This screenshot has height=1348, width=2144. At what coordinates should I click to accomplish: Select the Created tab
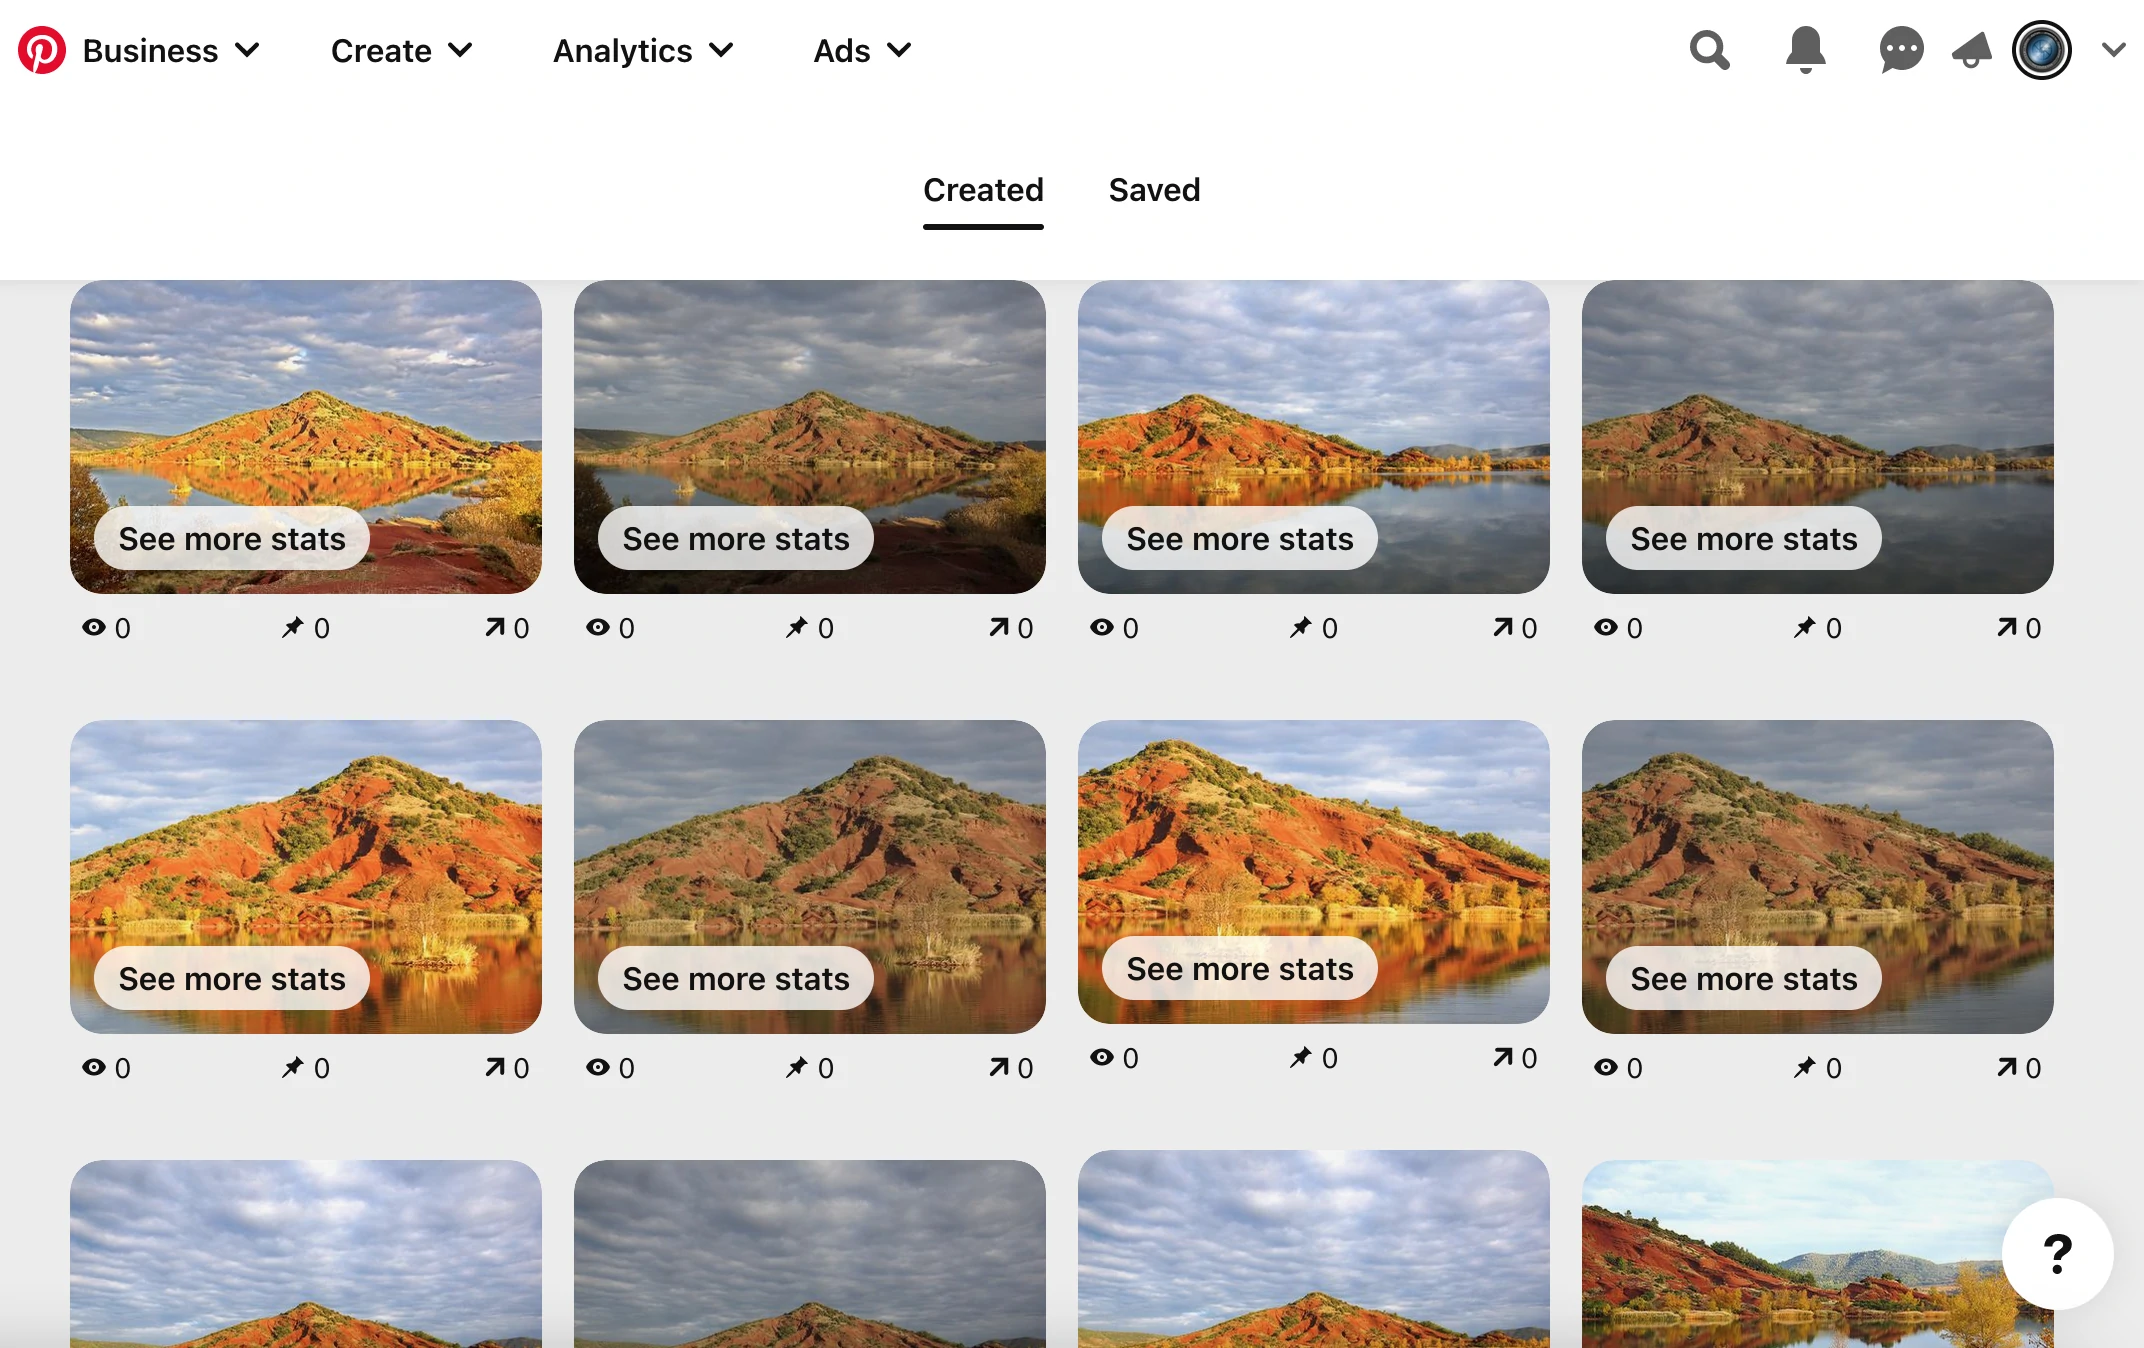click(983, 190)
